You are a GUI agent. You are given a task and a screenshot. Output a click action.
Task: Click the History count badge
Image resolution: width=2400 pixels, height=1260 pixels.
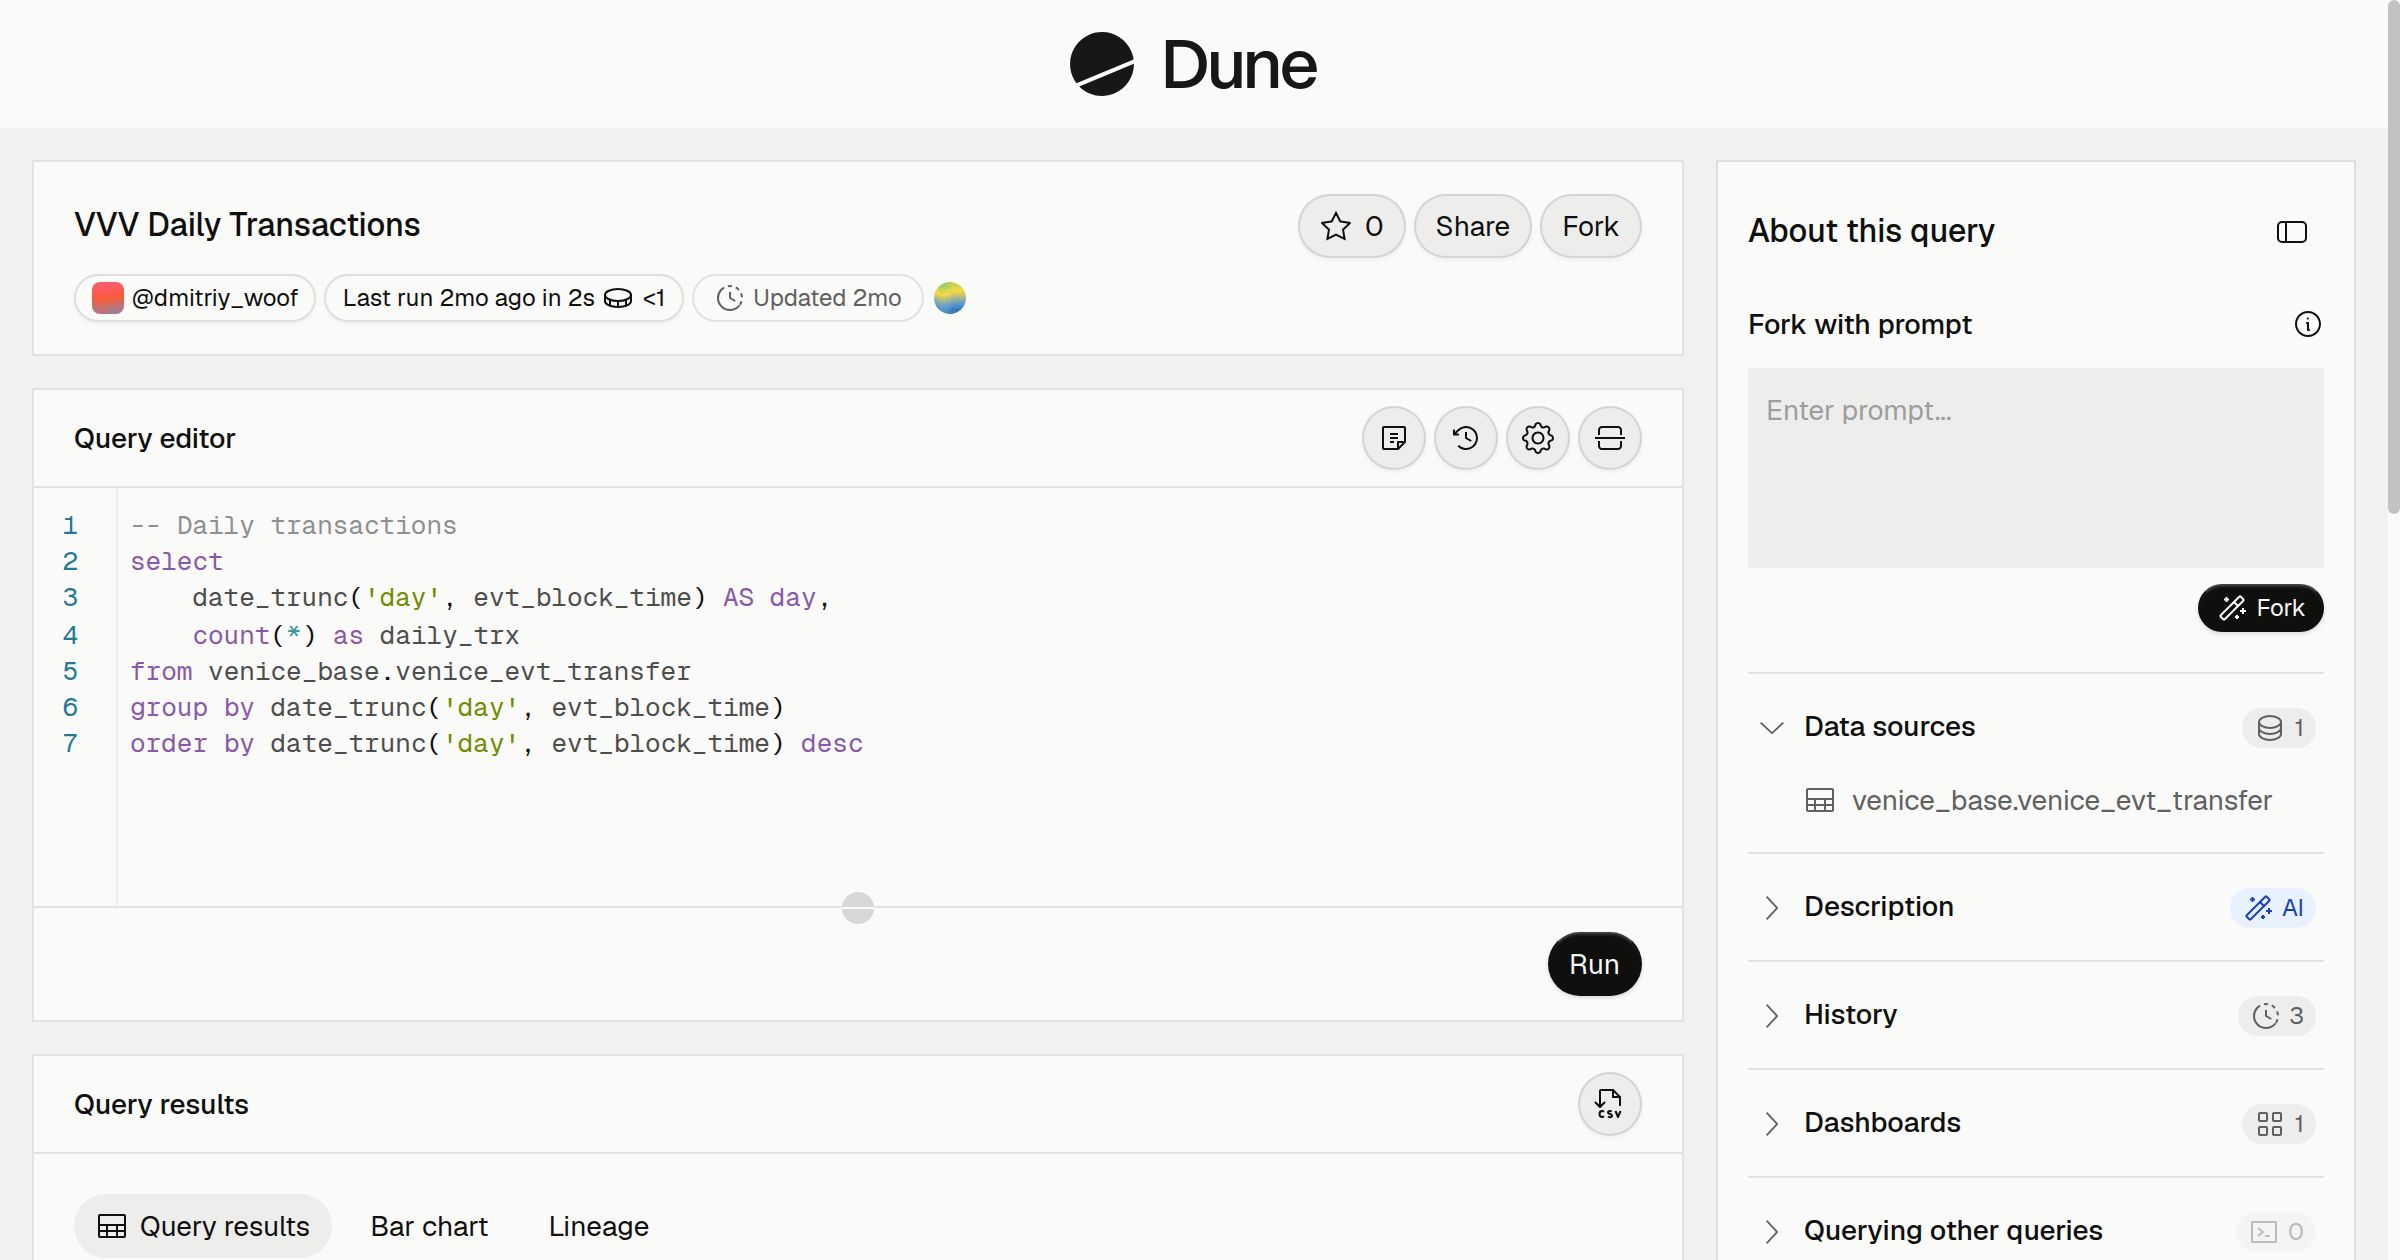click(2277, 1015)
